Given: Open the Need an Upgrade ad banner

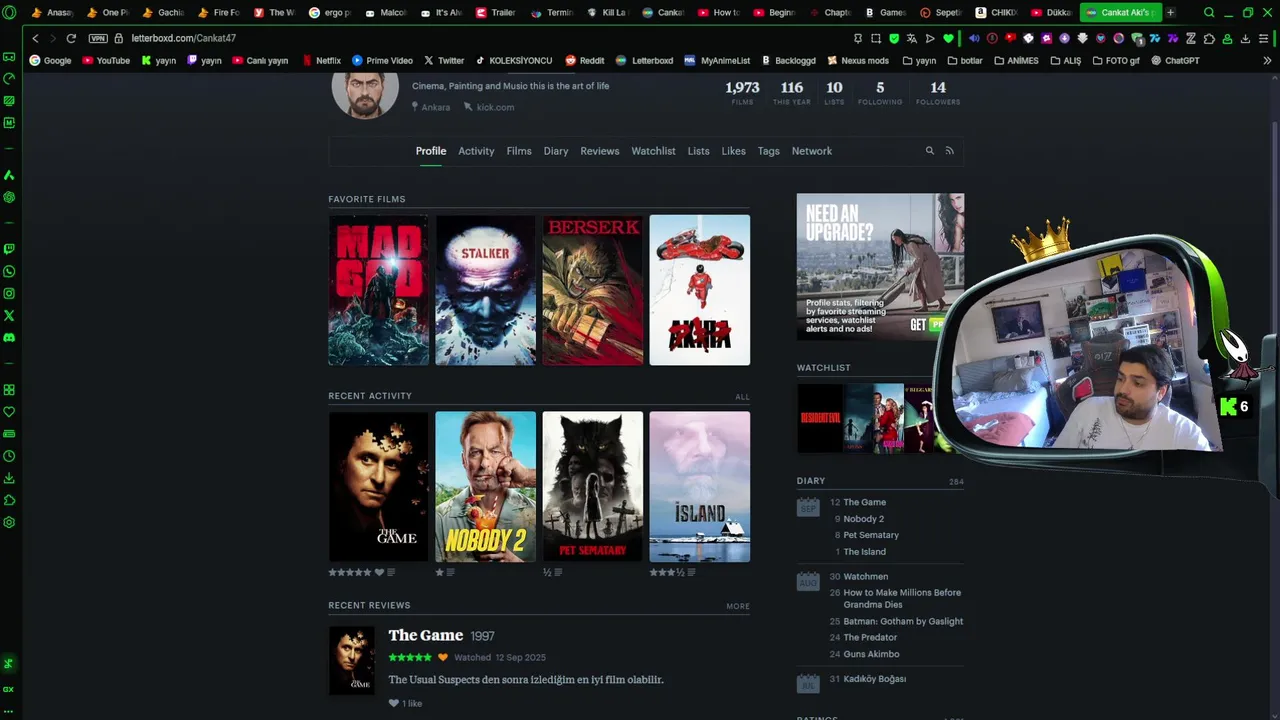Looking at the screenshot, I should click(880, 266).
